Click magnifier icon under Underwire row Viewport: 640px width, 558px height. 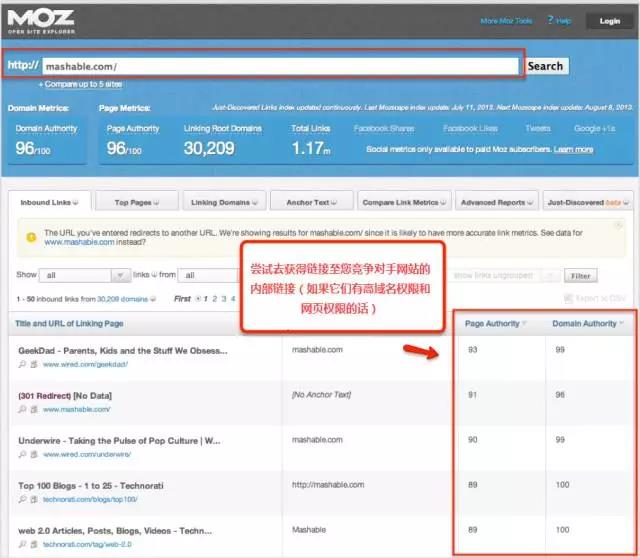point(22,455)
